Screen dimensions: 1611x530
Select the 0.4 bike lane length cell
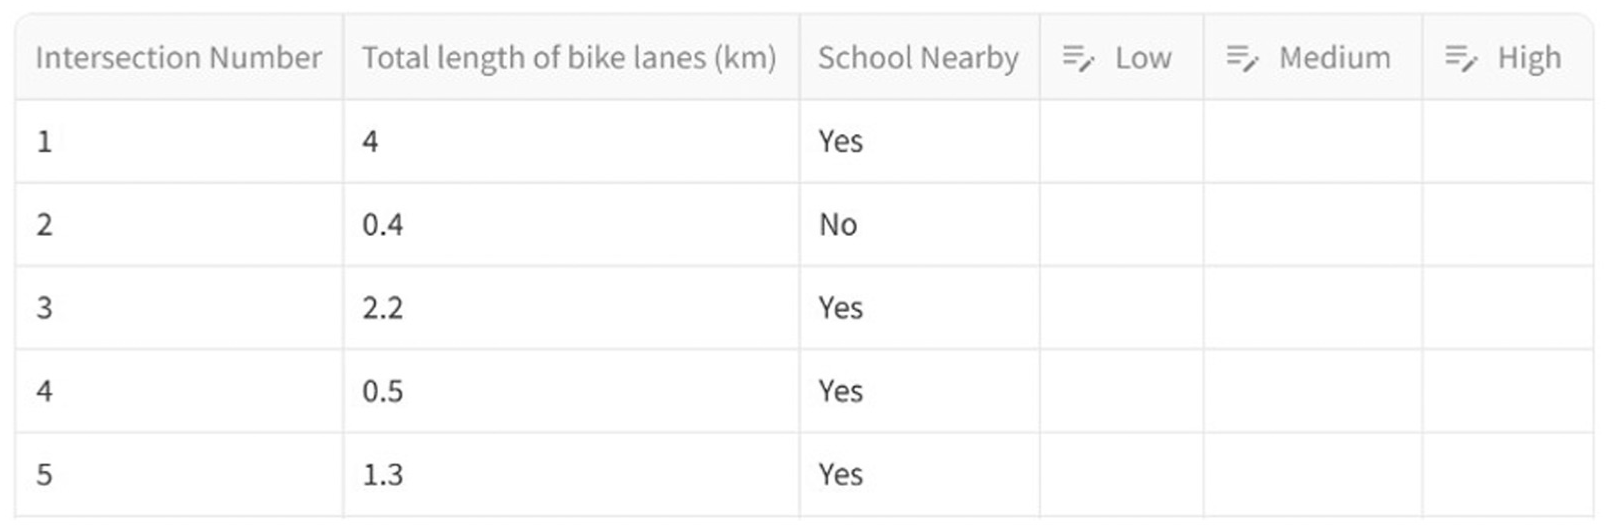[571, 224]
